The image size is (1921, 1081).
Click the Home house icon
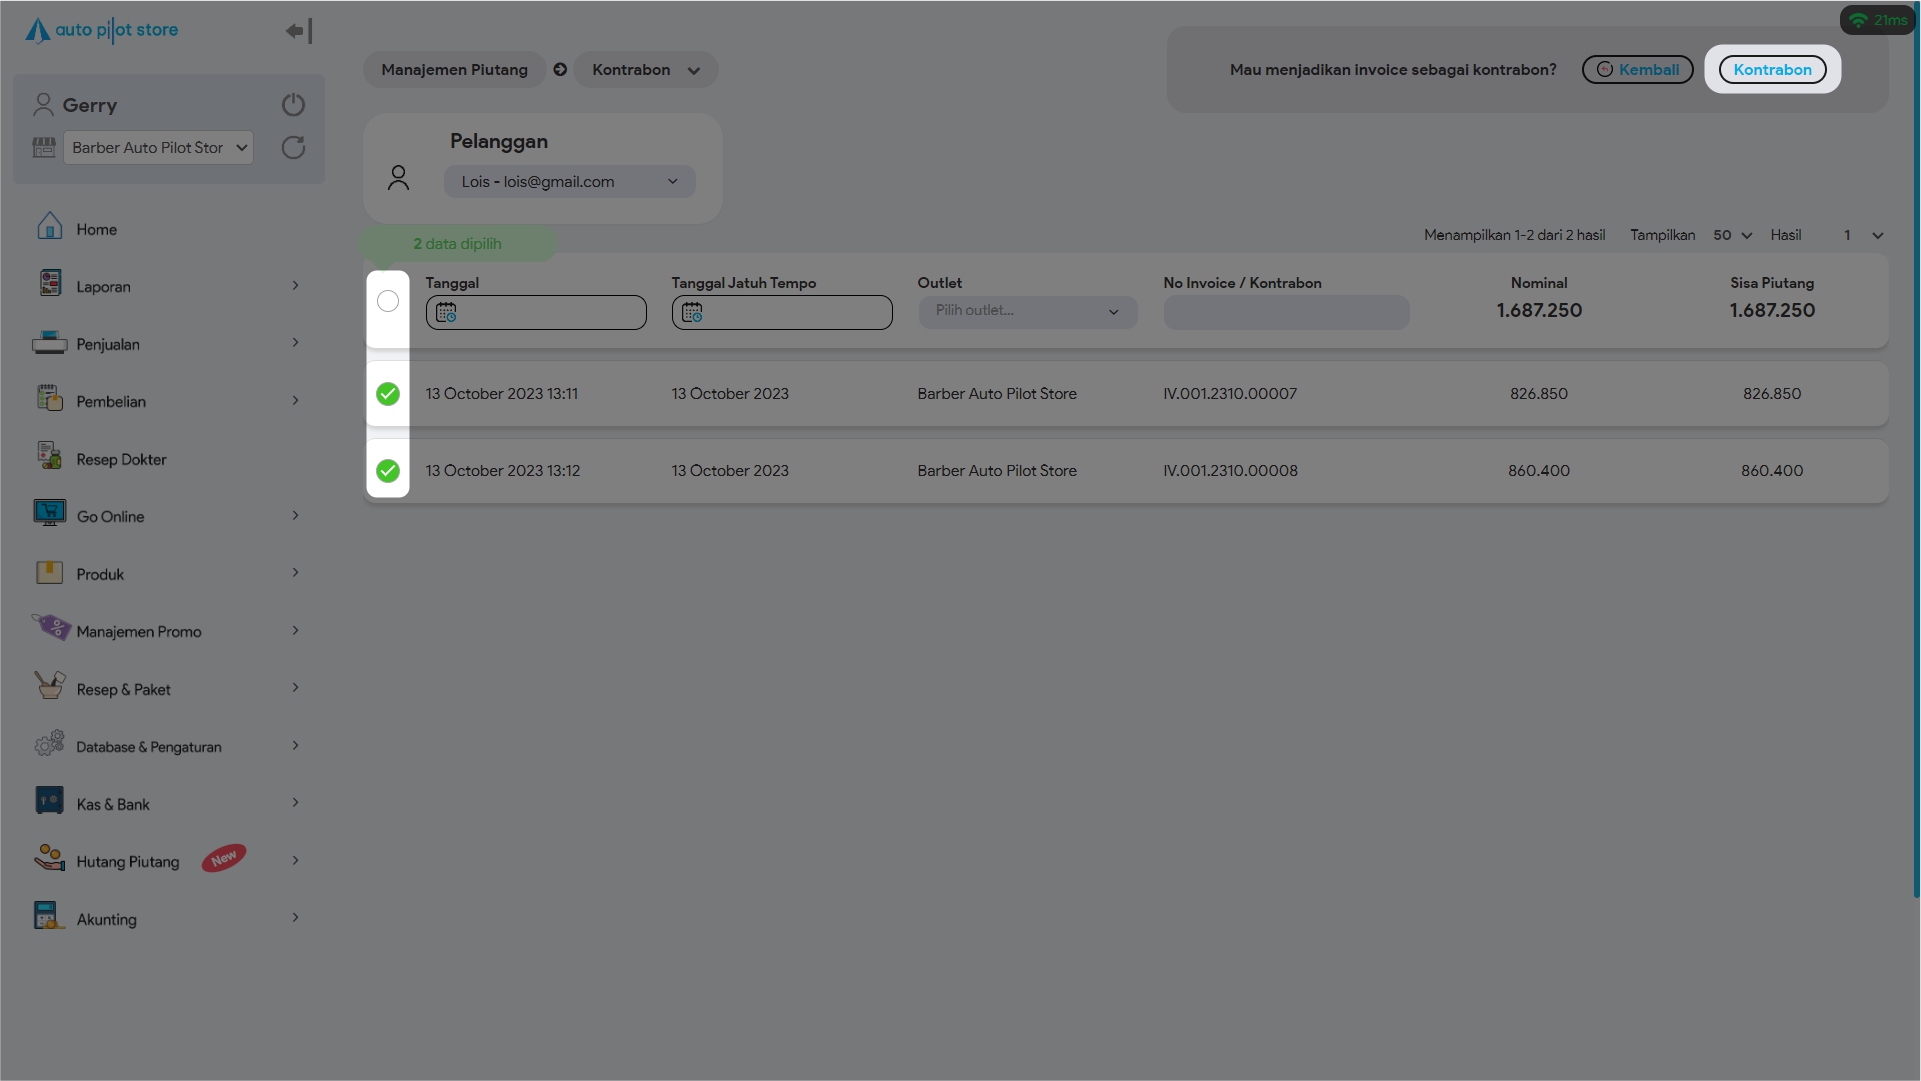pyautogui.click(x=49, y=227)
